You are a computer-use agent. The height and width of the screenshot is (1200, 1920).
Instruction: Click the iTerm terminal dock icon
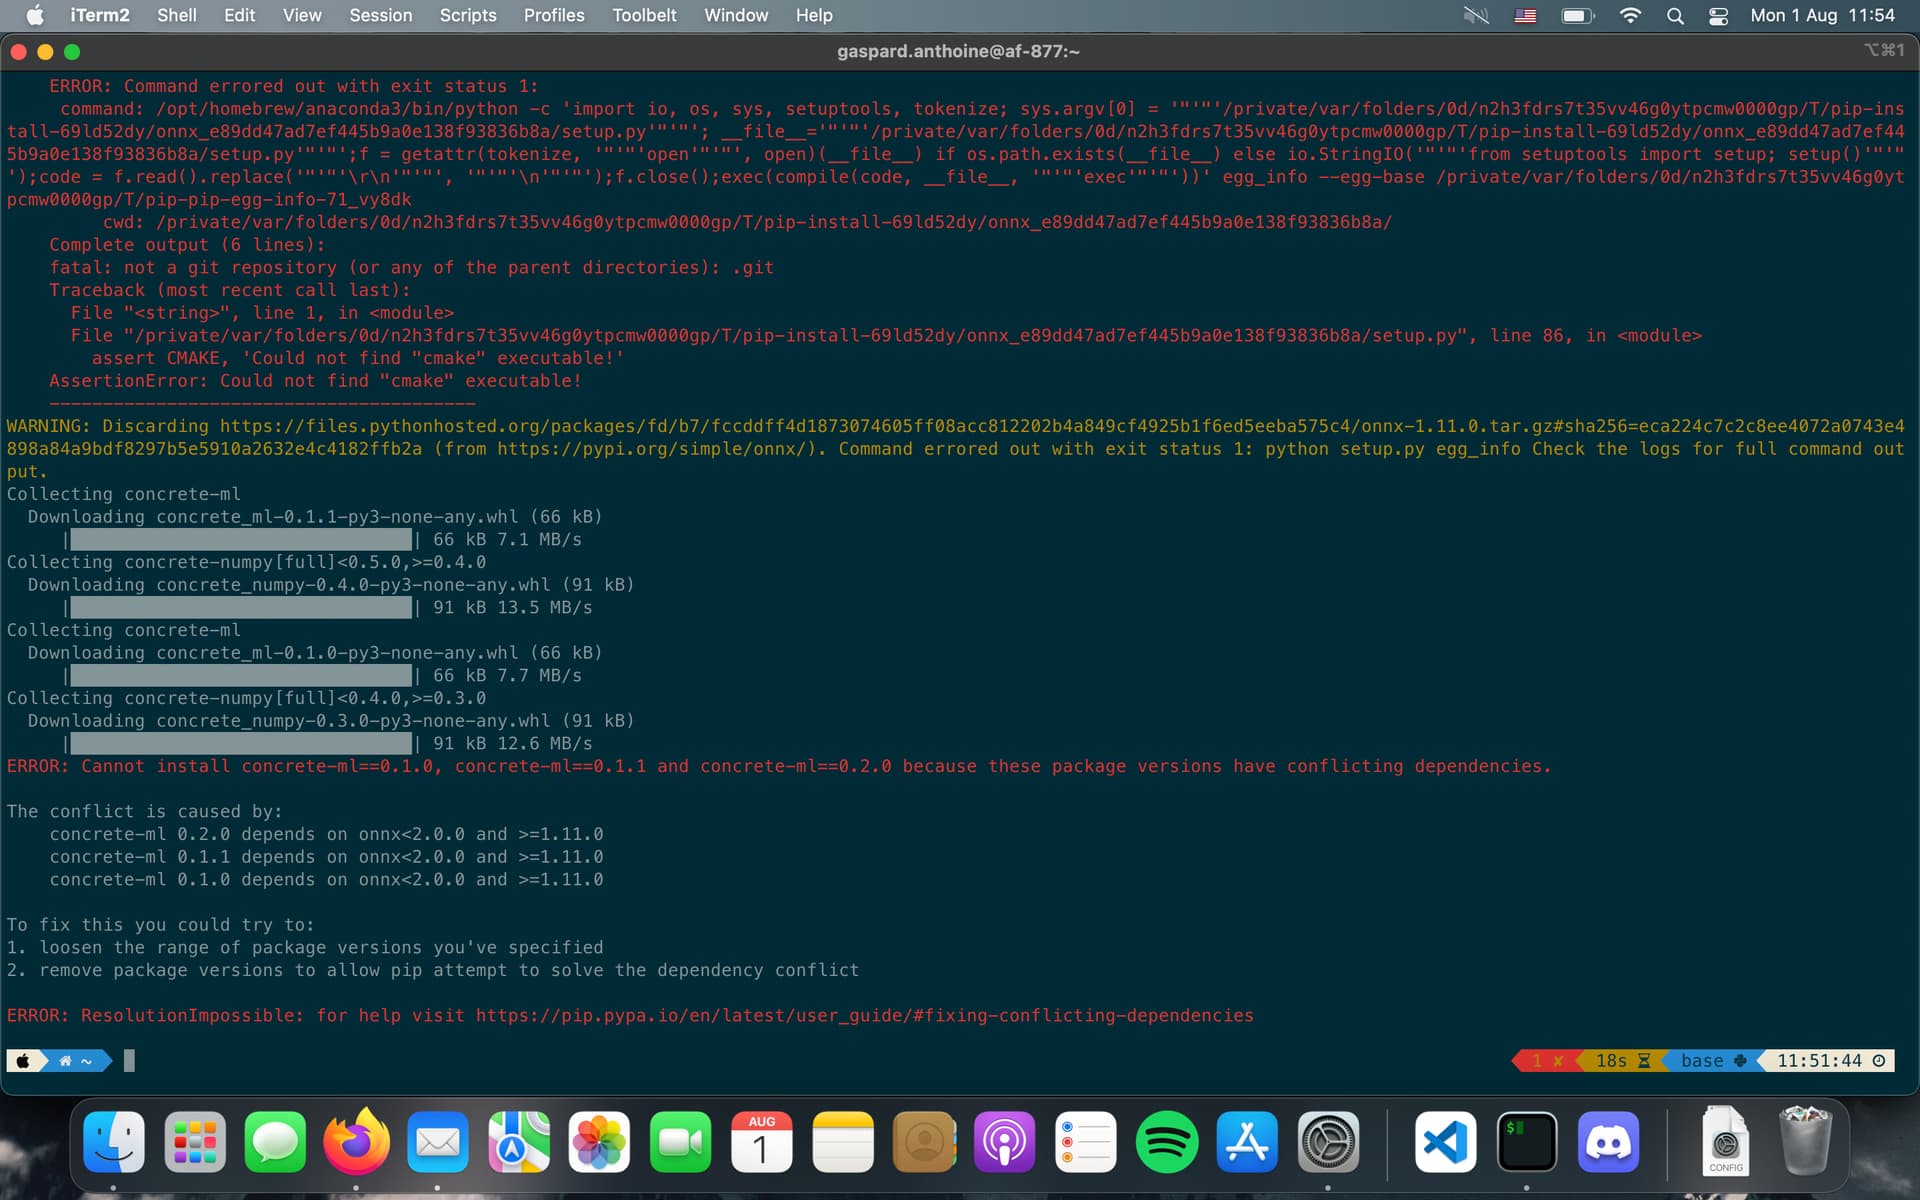[1526, 1141]
